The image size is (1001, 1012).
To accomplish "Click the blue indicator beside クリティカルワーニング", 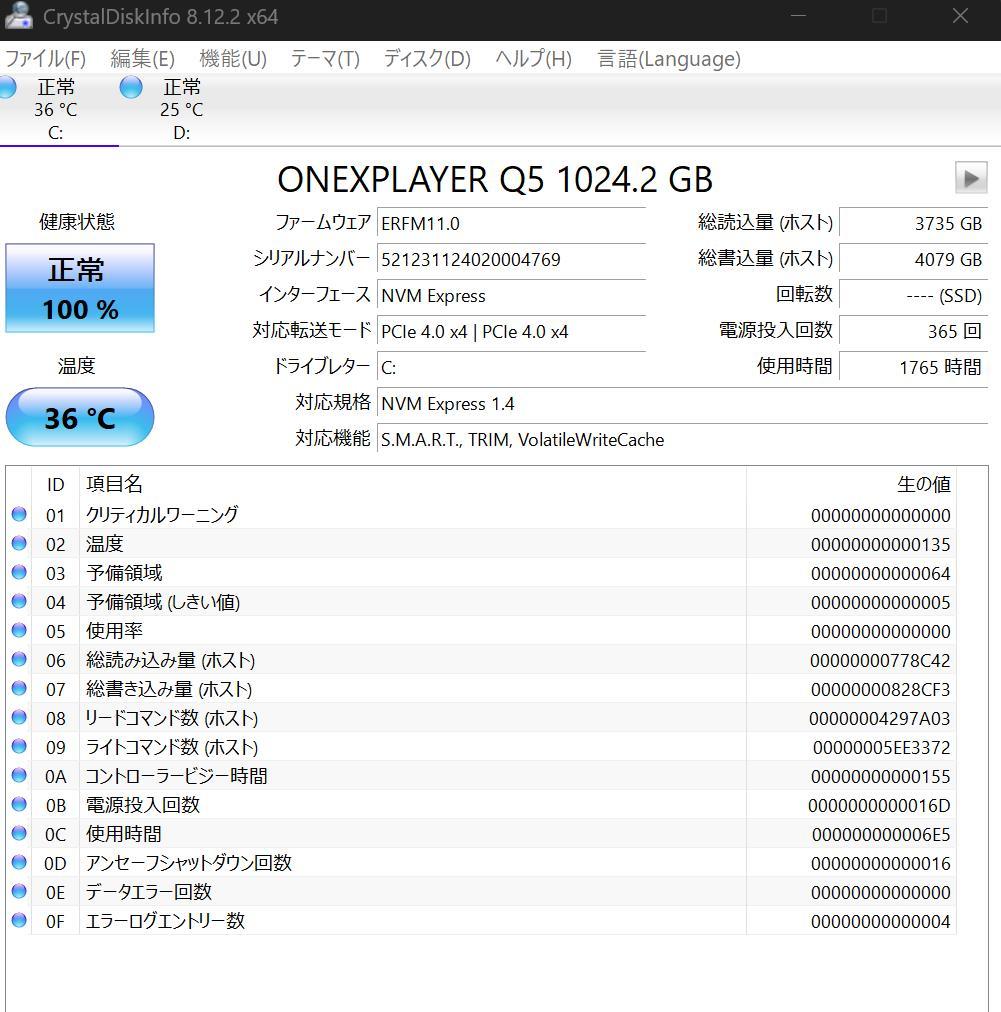I will [19, 514].
